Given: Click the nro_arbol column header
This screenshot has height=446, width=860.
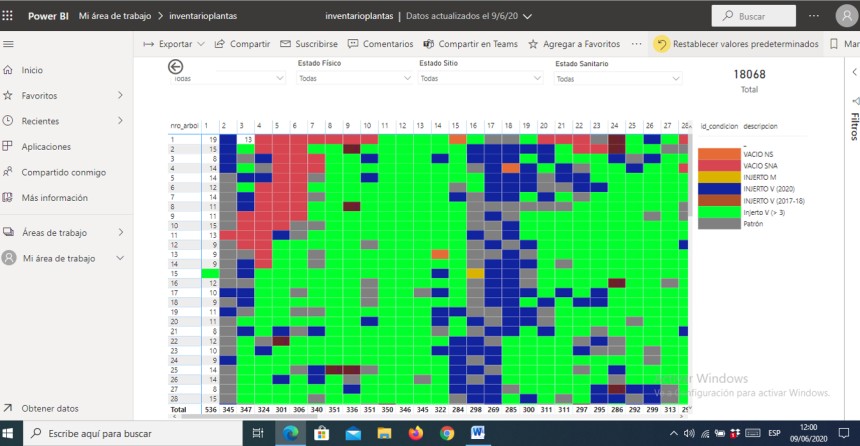Looking at the screenshot, I should [184, 126].
